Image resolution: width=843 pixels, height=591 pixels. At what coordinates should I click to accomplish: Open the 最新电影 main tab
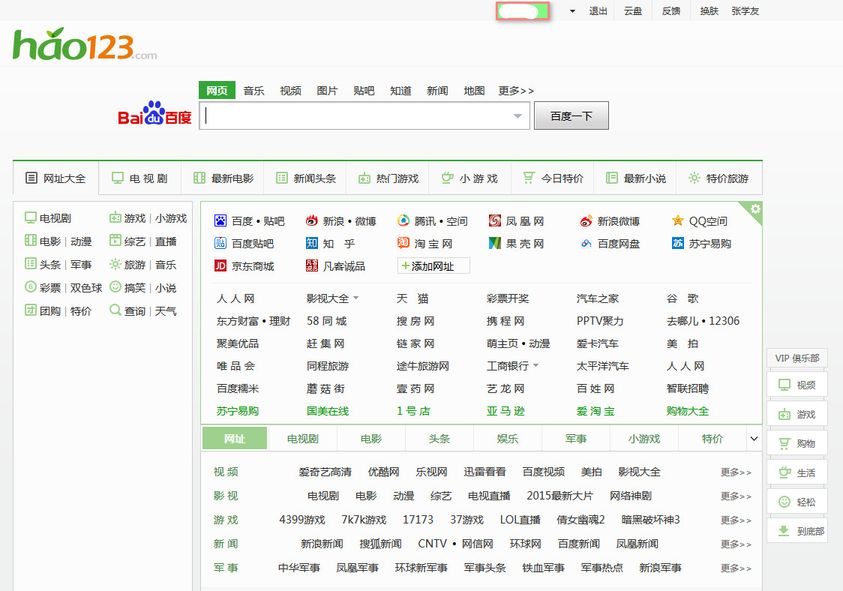(223, 178)
